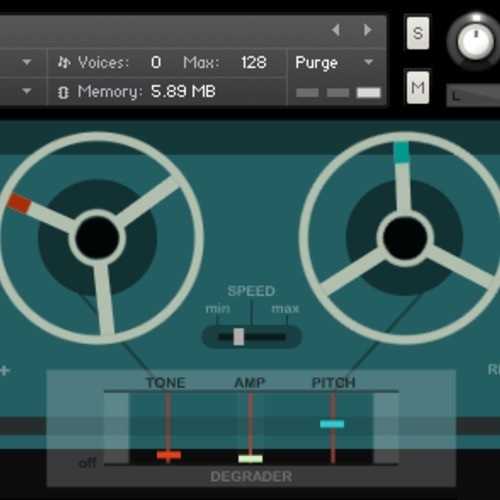
Task: Expand the dropdown arrow left of Voices
Action: [27, 62]
